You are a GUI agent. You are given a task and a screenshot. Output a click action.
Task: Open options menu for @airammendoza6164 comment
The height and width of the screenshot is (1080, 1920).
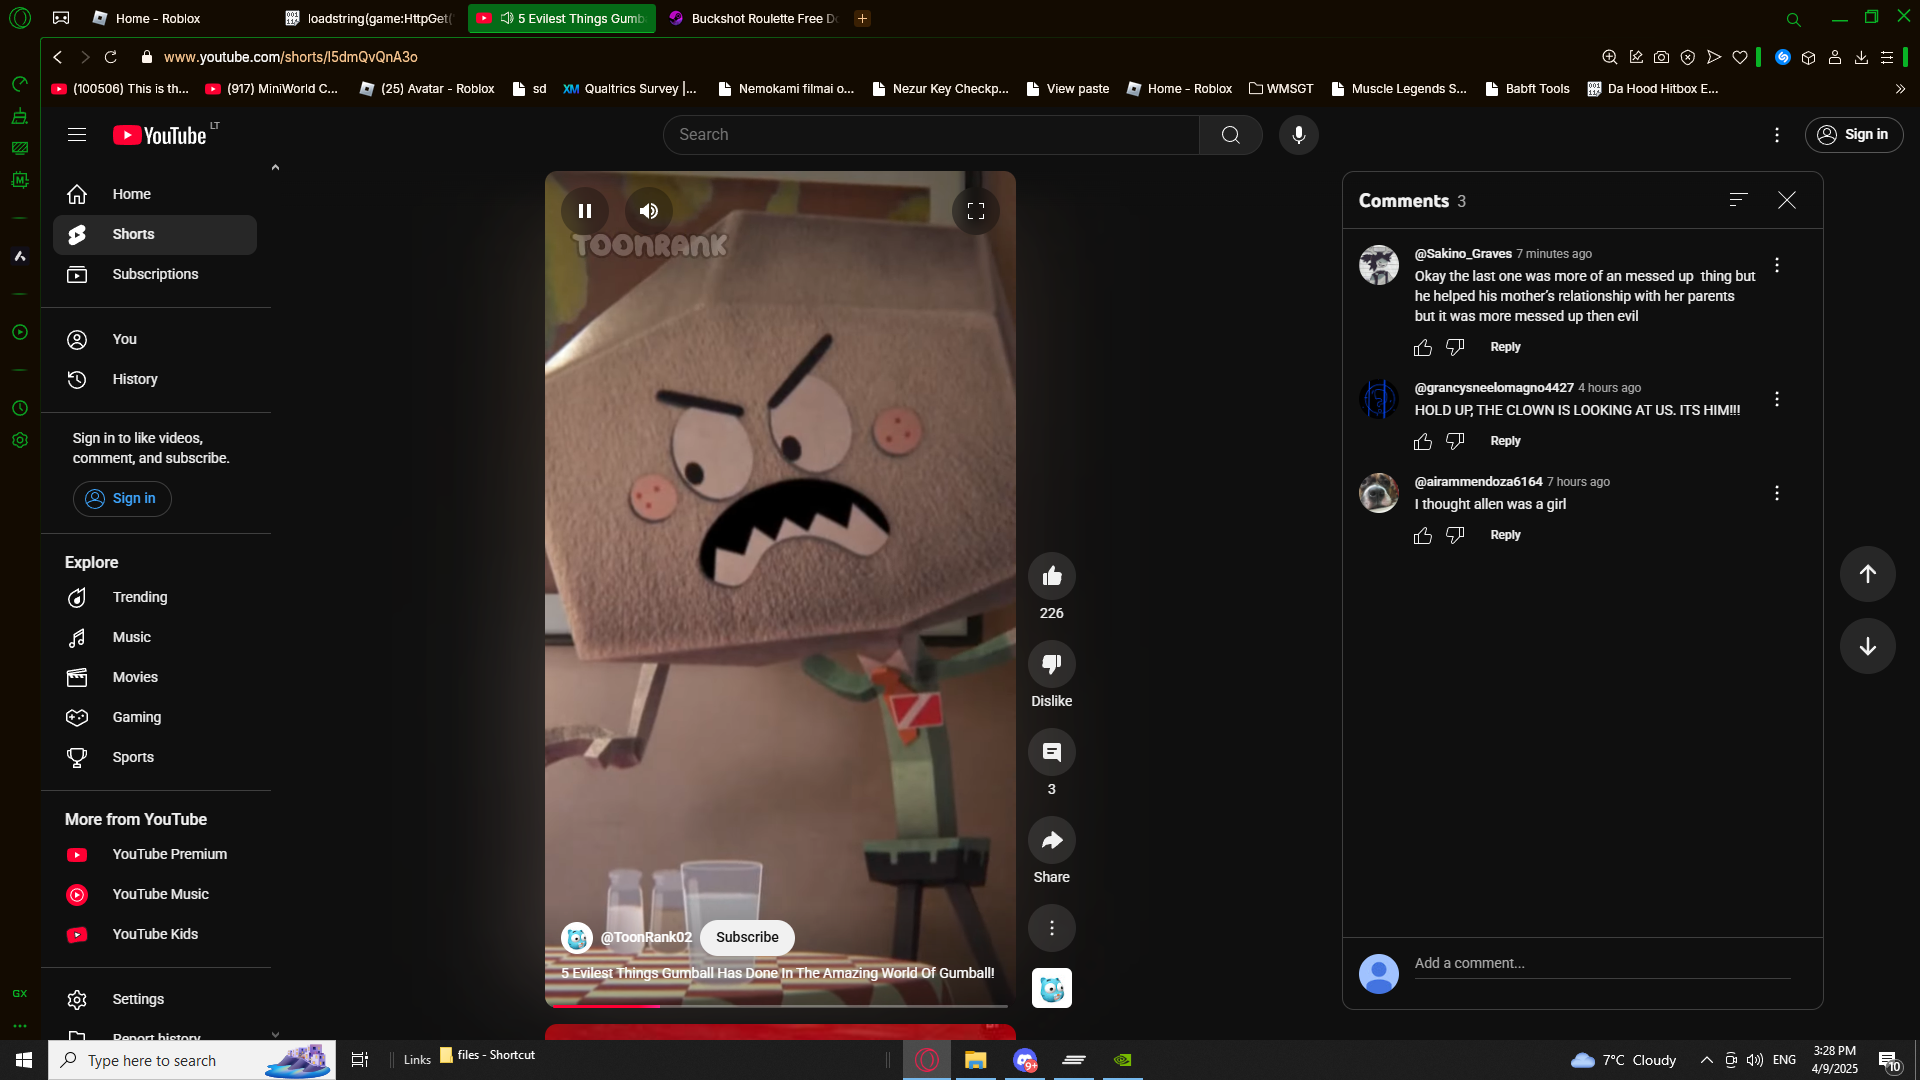click(1777, 493)
